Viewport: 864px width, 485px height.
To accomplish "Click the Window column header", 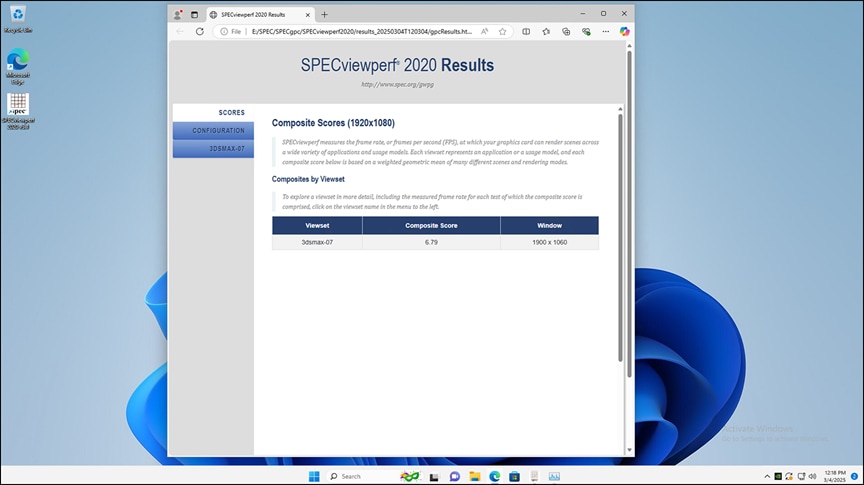I will coord(549,225).
